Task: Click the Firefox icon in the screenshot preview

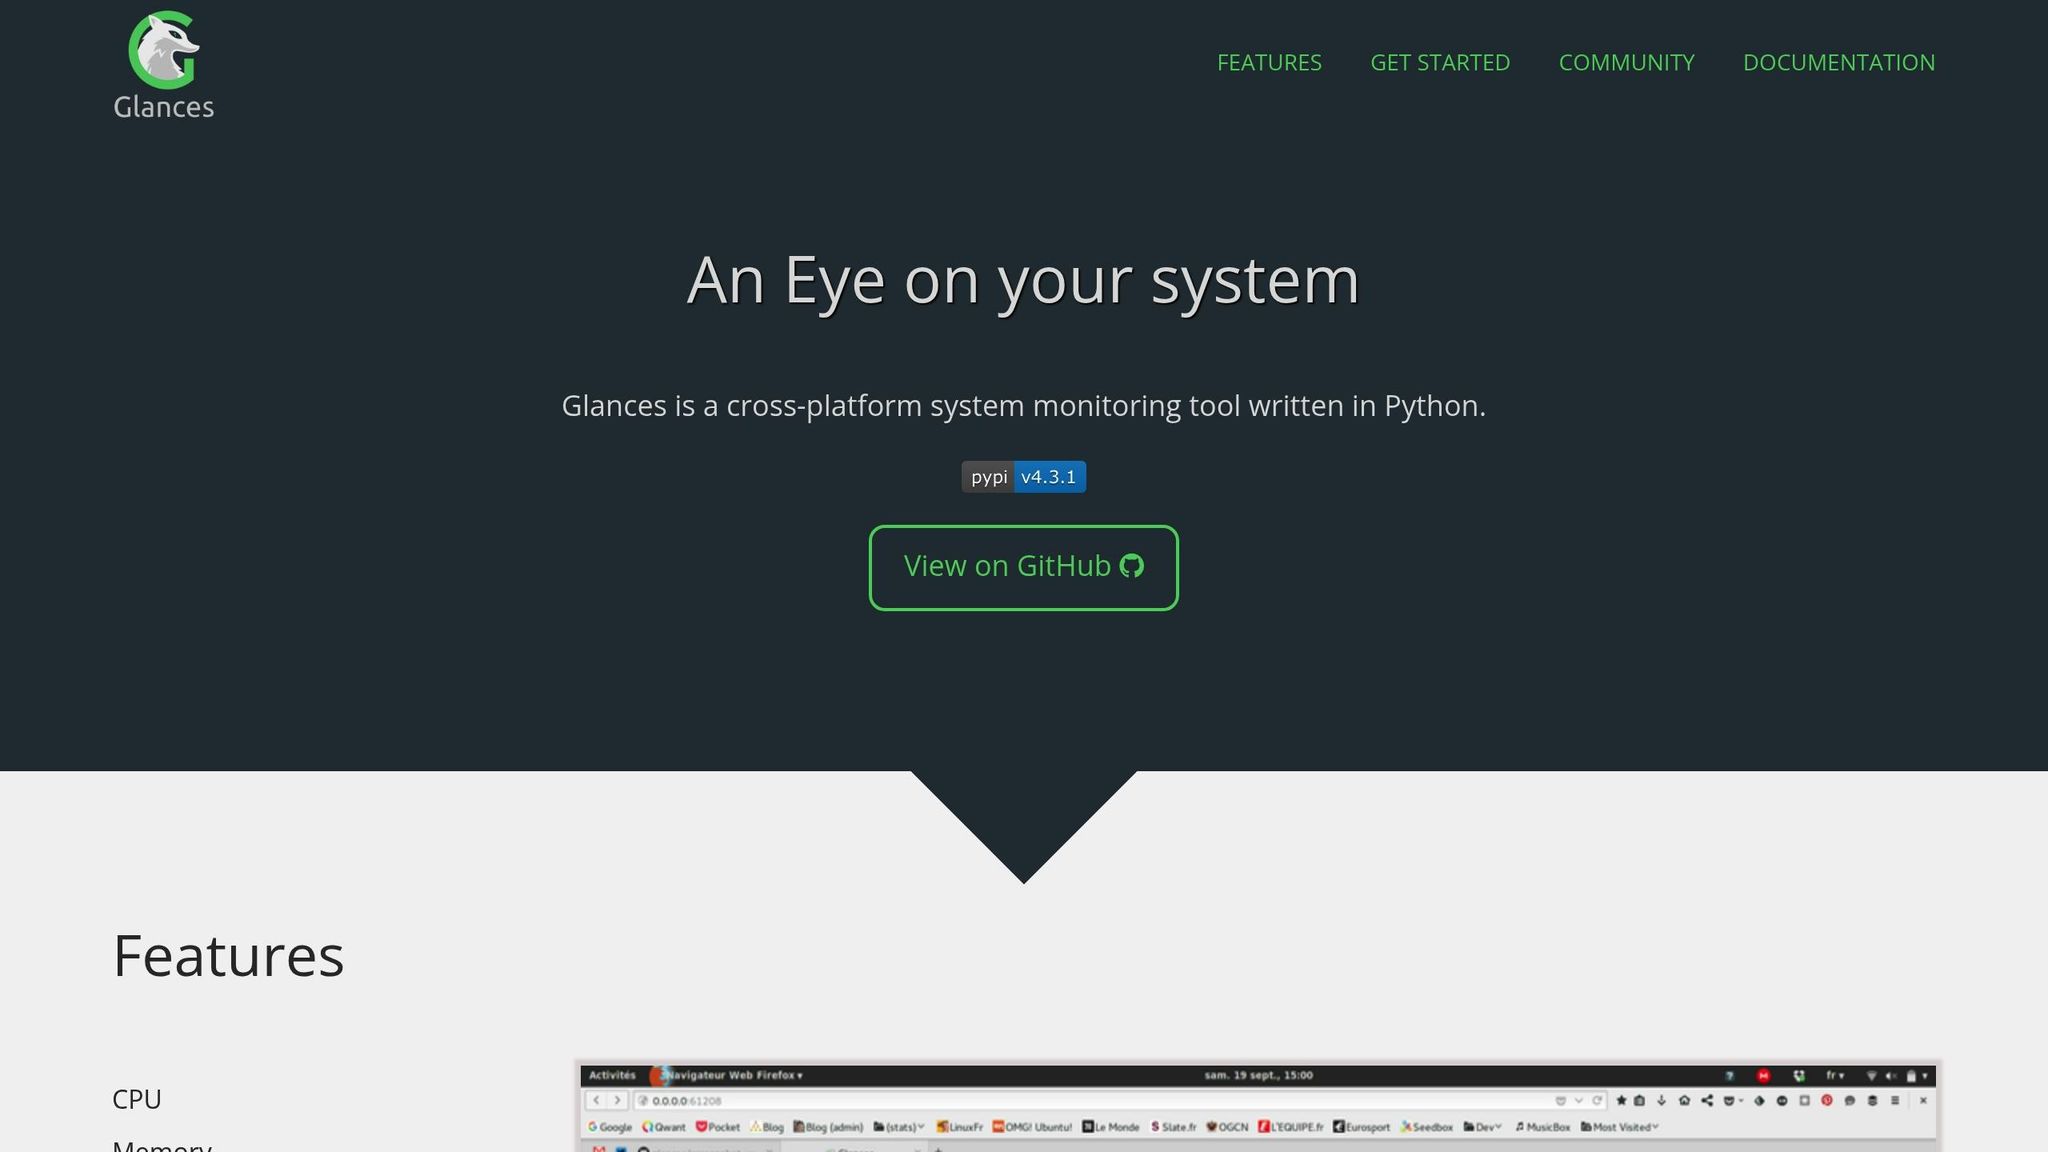Action: 660,1076
